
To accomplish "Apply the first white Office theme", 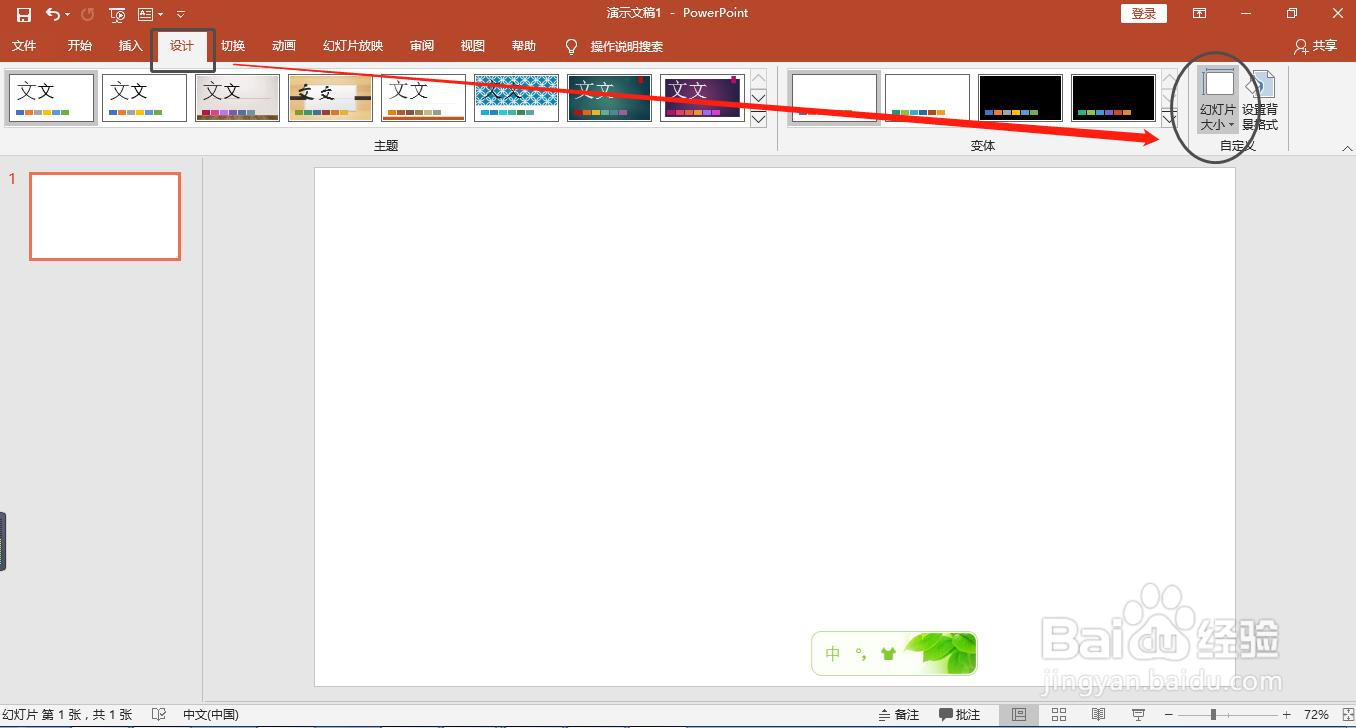I will click(x=52, y=98).
